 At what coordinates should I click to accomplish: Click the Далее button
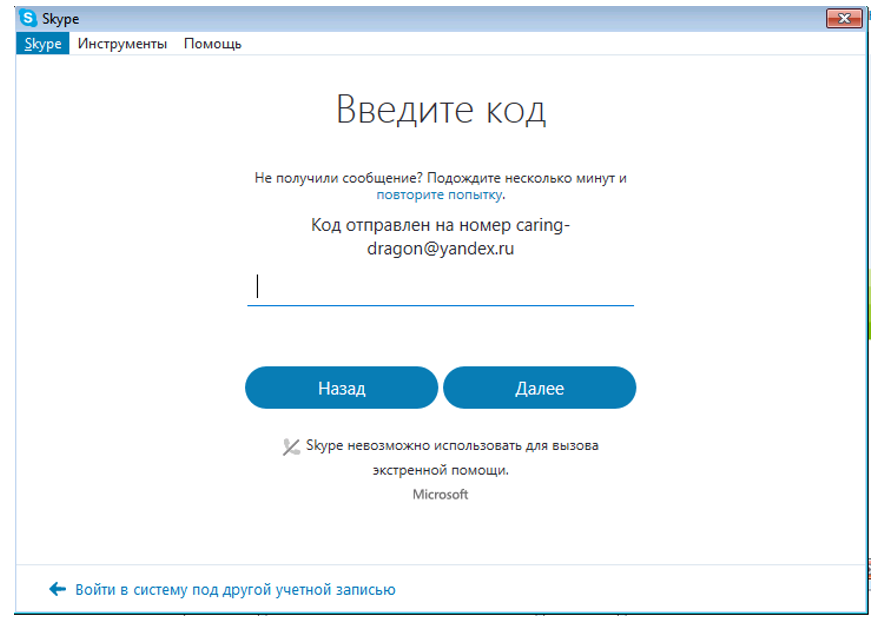[539, 387]
